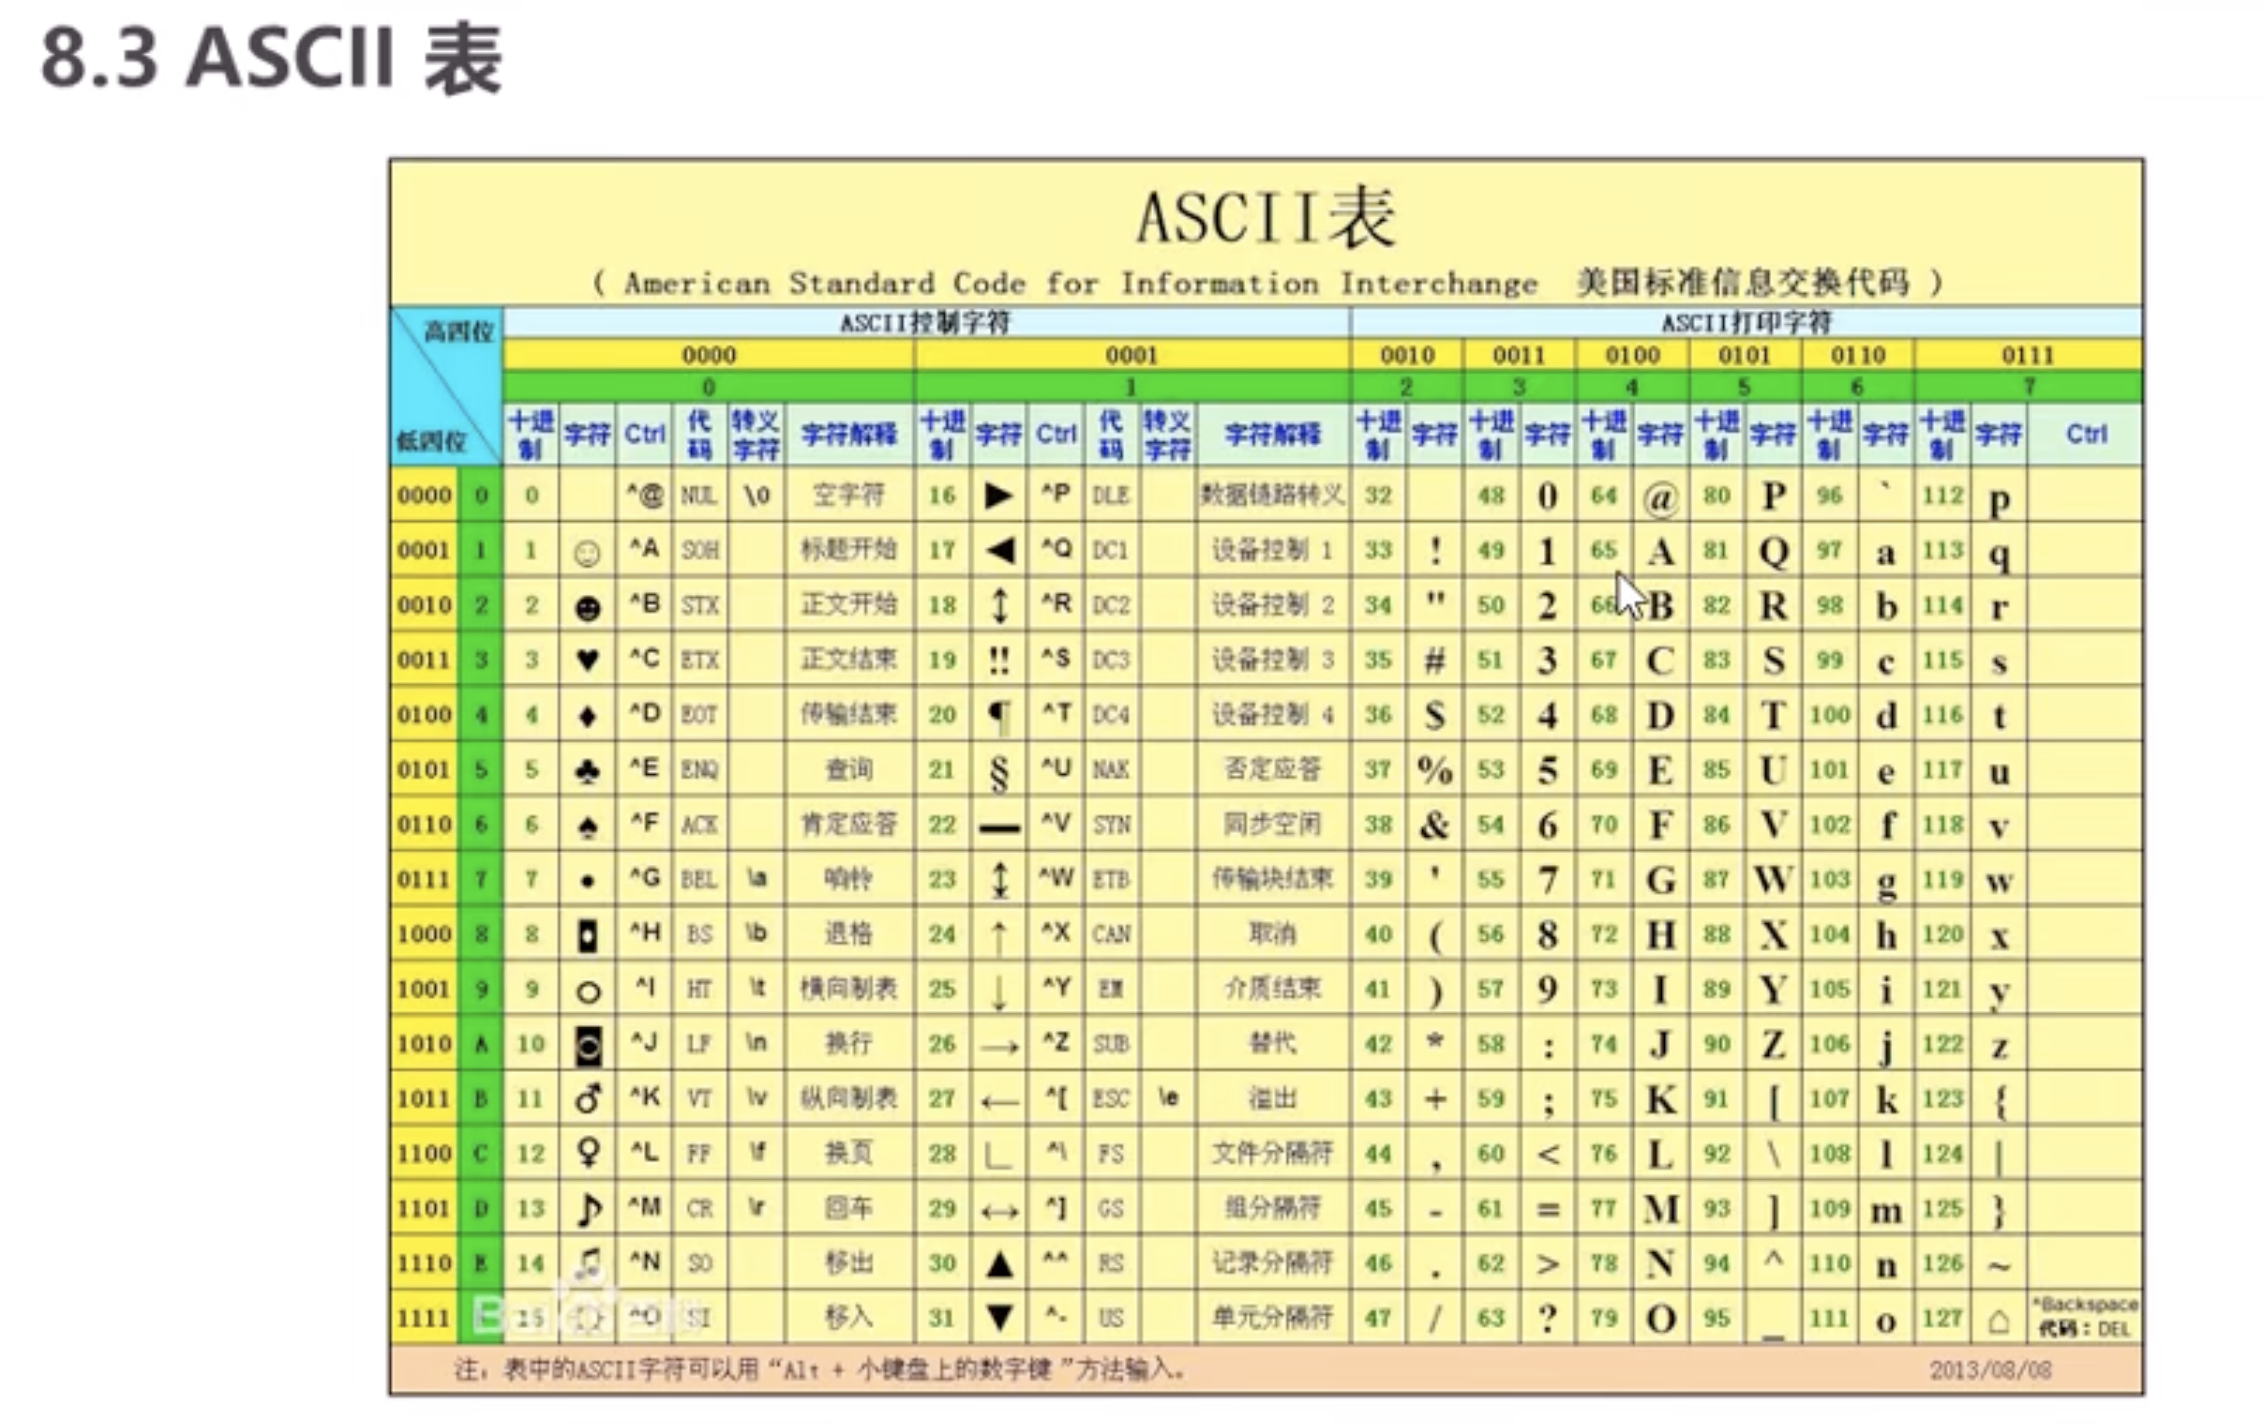The width and height of the screenshot is (2264, 1426).
Task: Click the '数据链路转义' description cell
Action: coord(1272,495)
